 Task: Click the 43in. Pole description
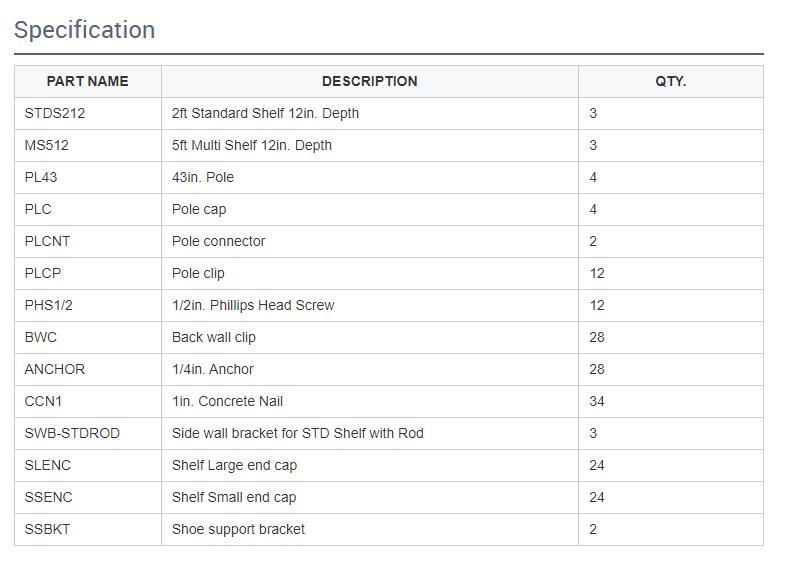pyautogui.click(x=203, y=177)
